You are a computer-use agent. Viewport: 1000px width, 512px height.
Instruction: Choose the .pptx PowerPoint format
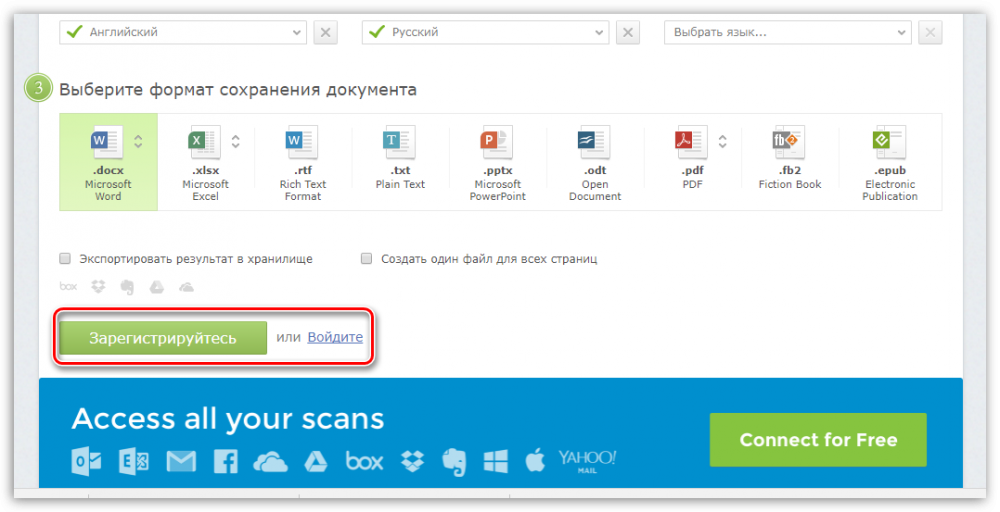497,160
